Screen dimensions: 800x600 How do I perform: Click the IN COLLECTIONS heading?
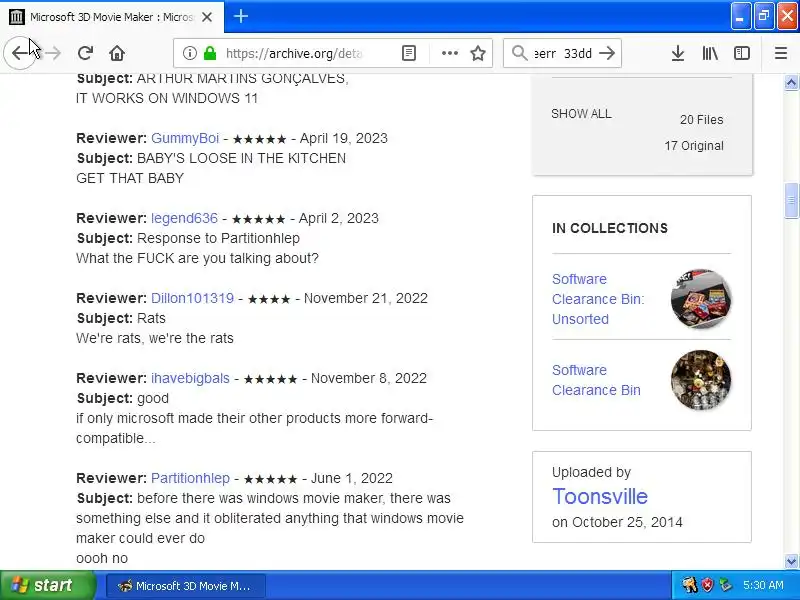click(610, 228)
